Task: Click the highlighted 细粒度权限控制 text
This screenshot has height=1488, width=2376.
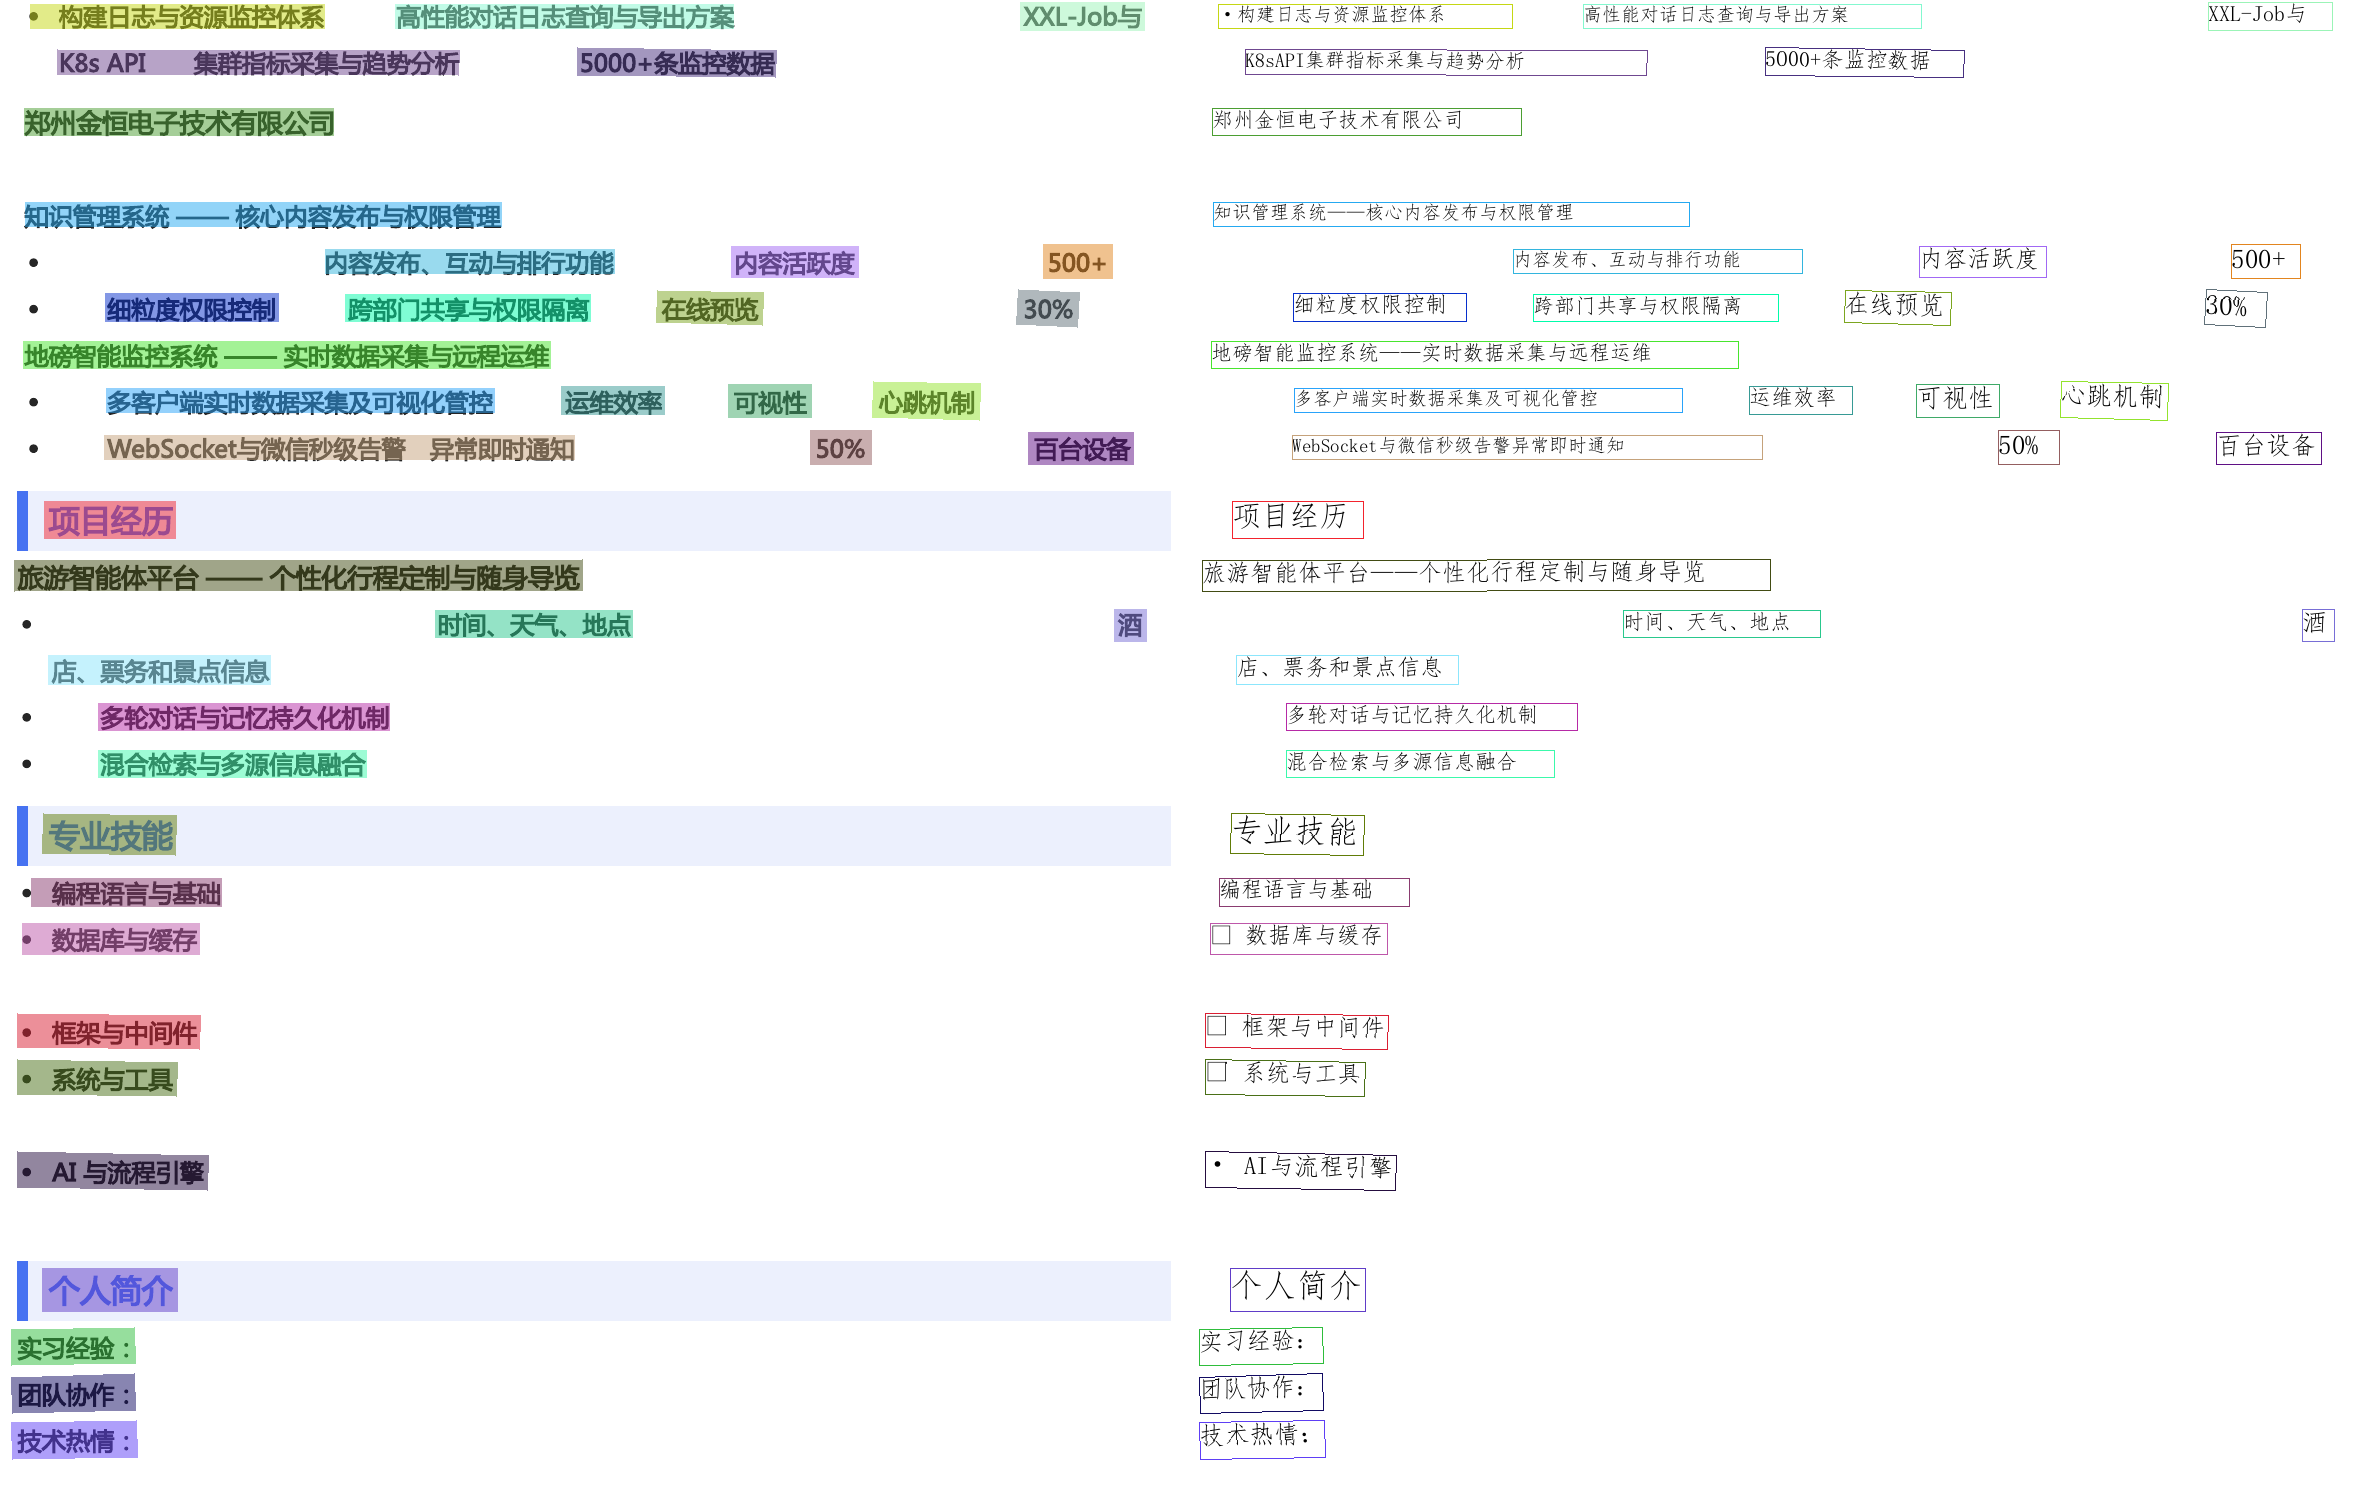Action: 191,309
